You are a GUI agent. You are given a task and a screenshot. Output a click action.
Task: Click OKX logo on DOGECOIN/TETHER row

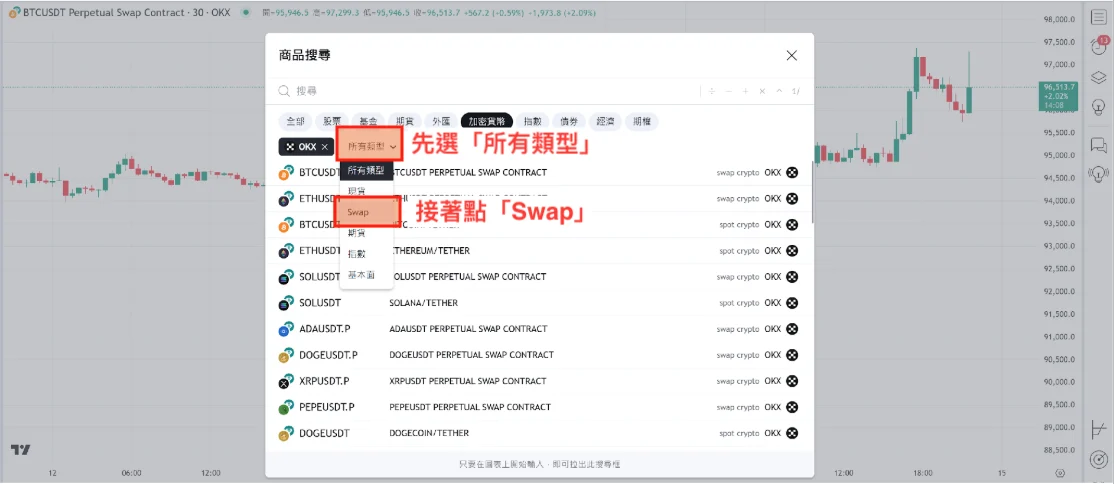pyautogui.click(x=791, y=433)
